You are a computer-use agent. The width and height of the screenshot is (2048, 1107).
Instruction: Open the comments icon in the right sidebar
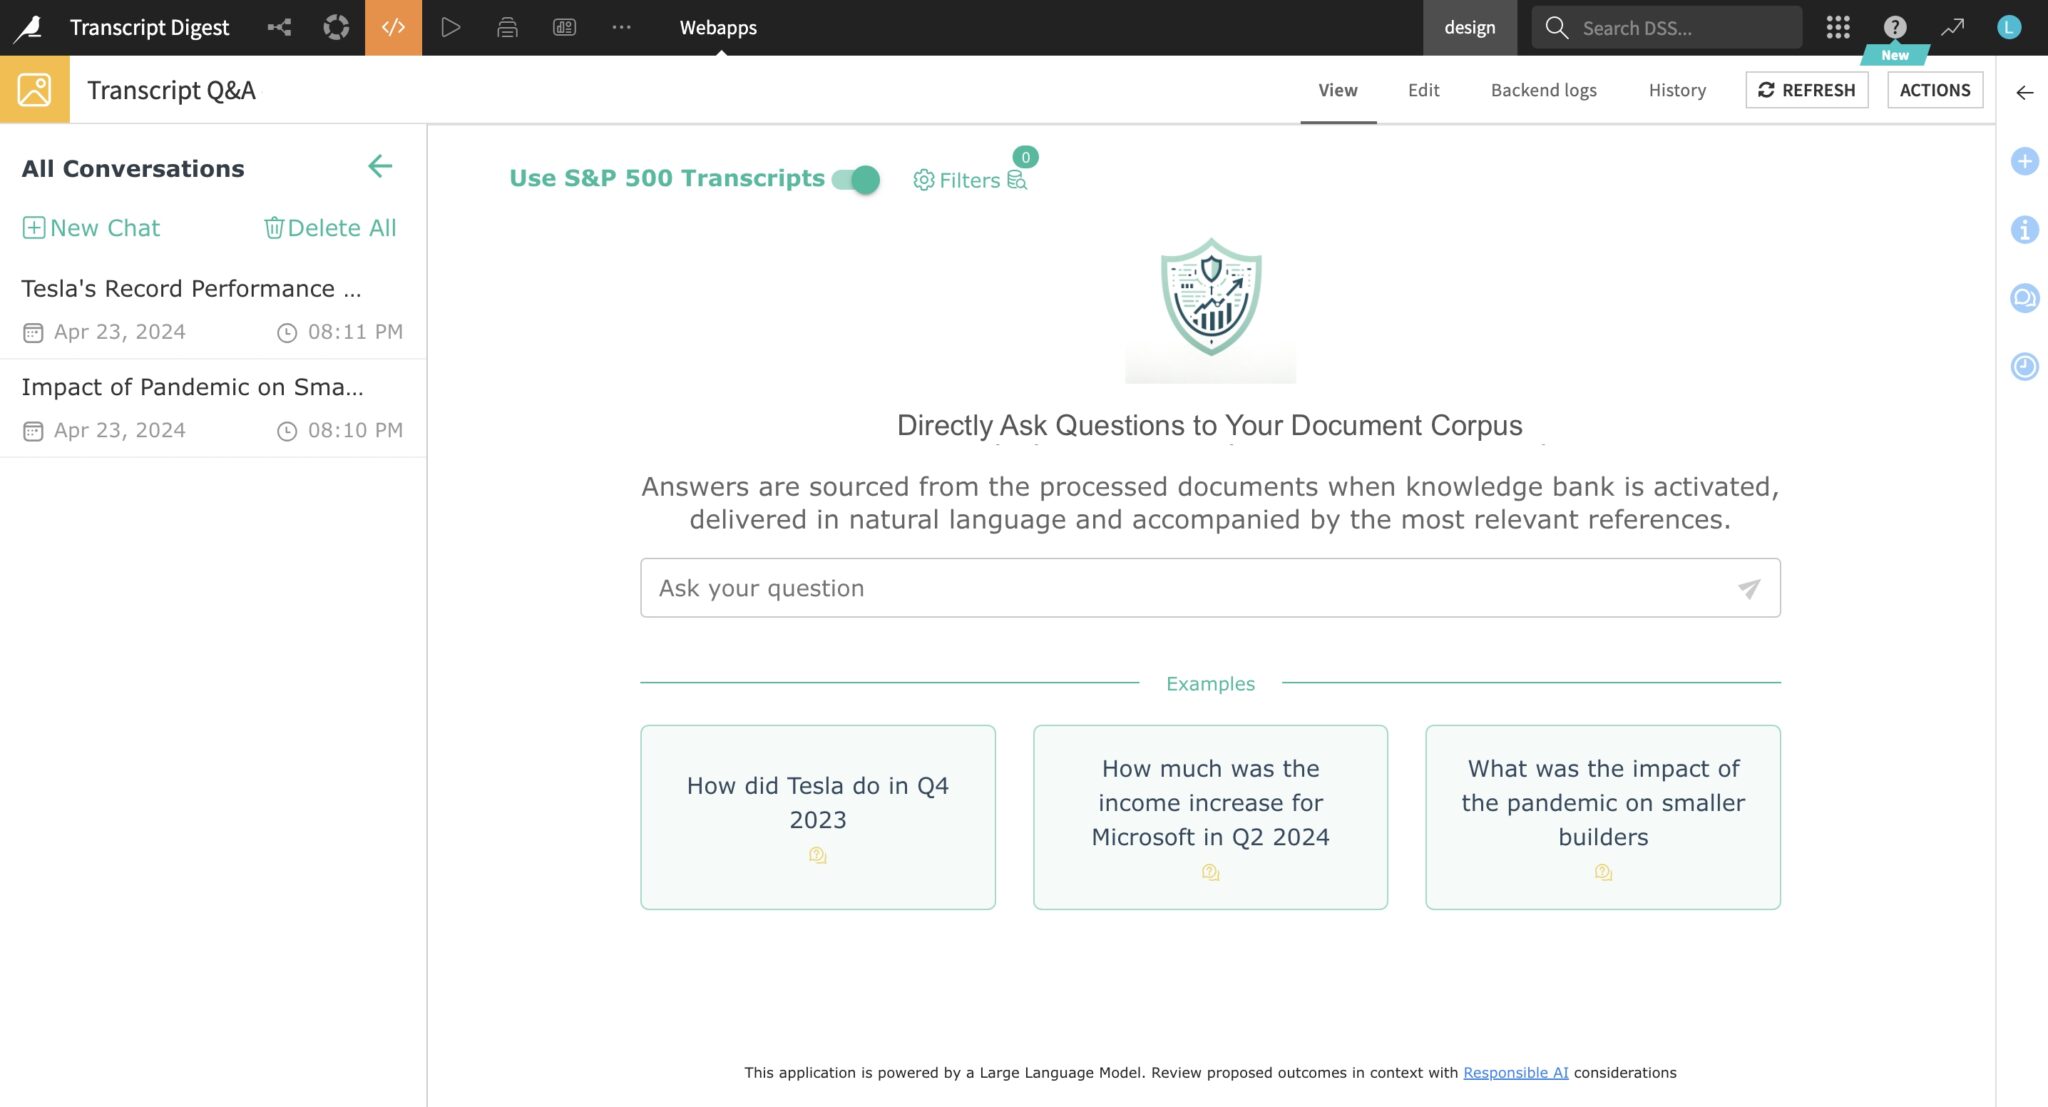coord(2024,298)
